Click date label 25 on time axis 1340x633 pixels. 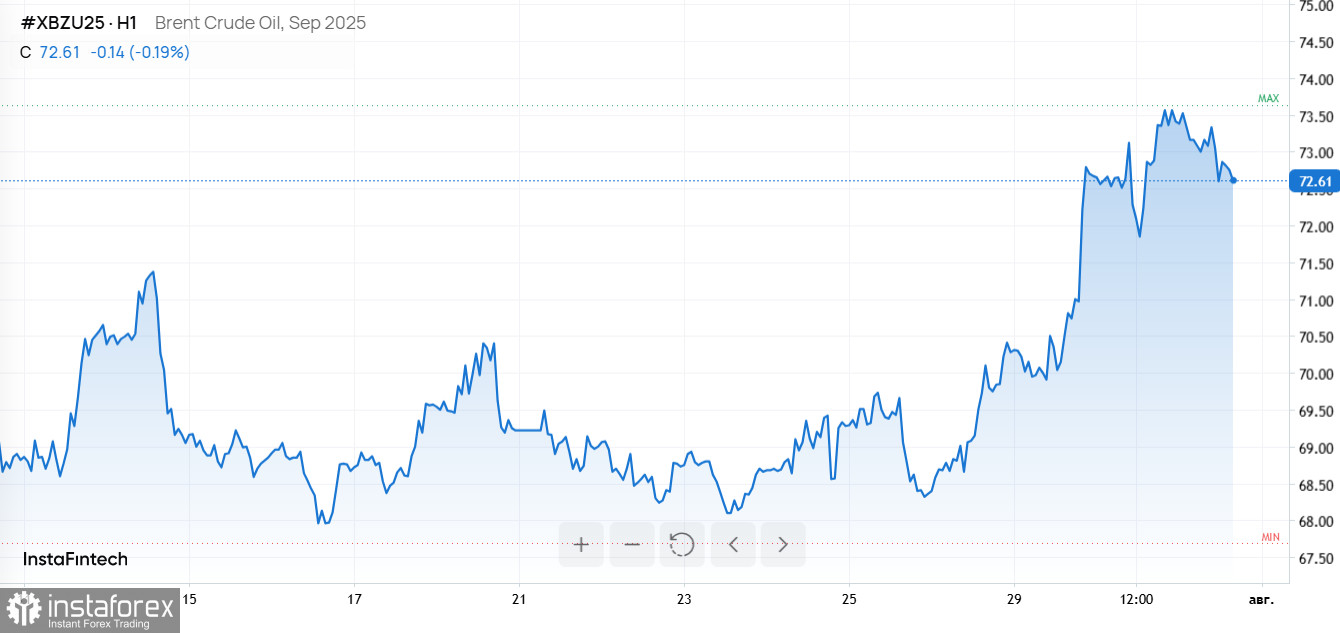tap(848, 600)
